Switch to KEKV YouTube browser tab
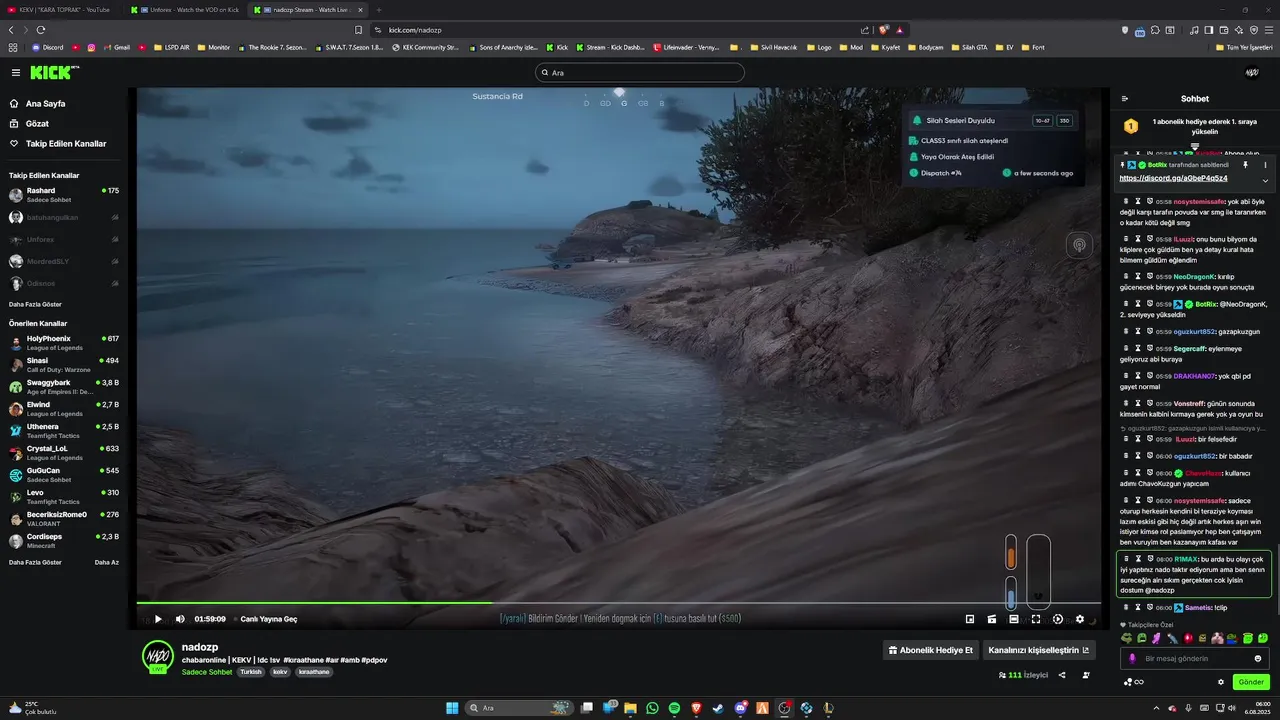 62,10
